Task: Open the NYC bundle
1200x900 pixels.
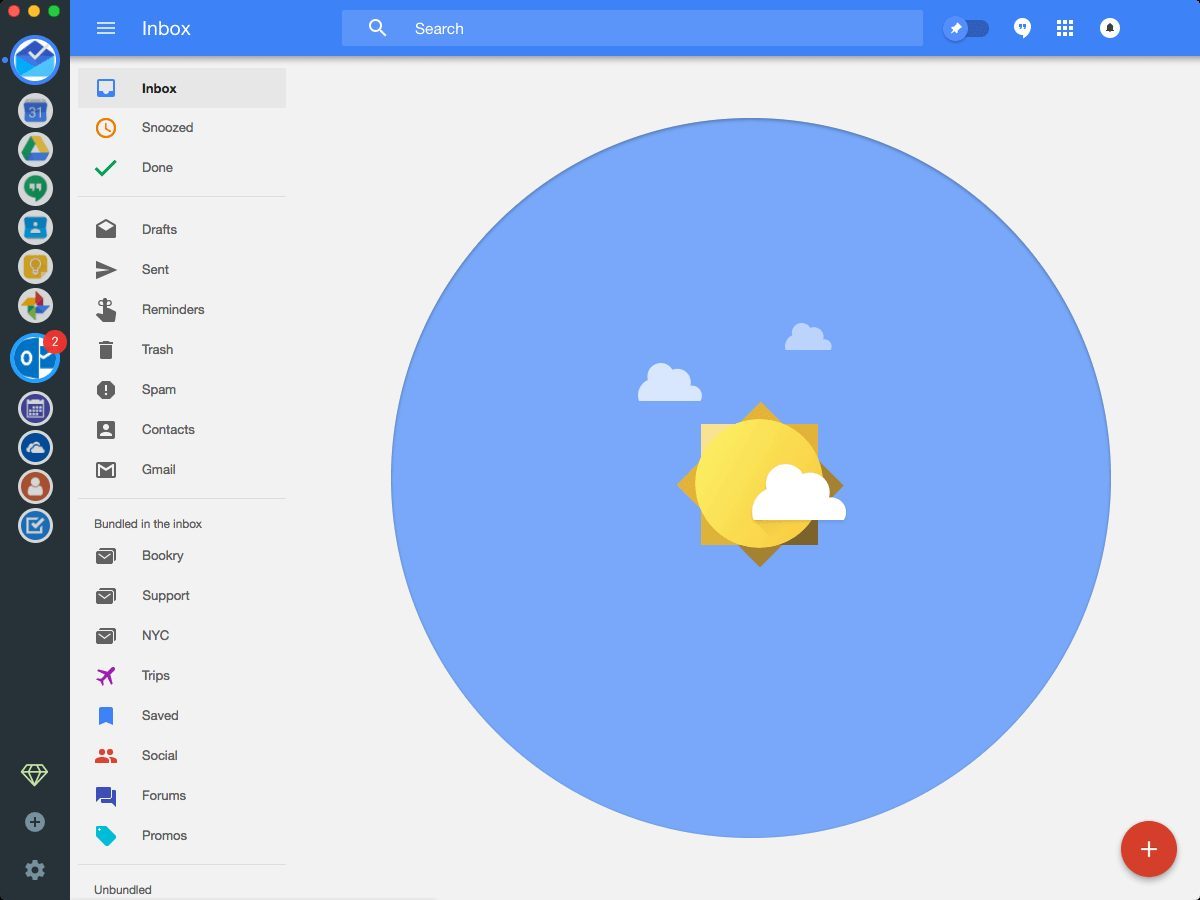Action: [182, 636]
